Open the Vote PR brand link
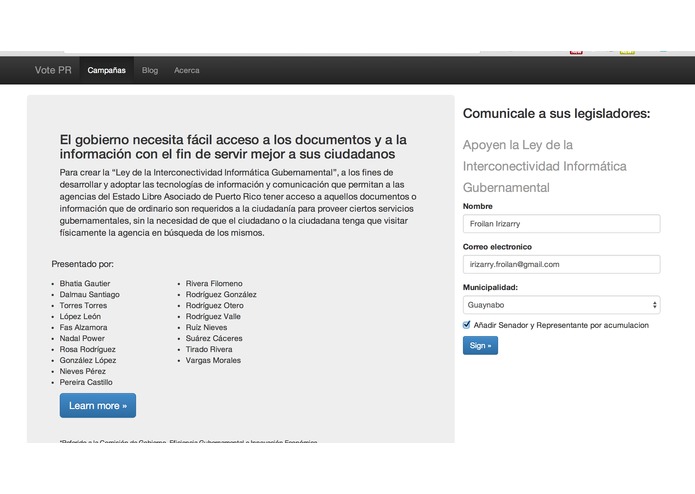Image resolution: width=695 pixels, height=494 pixels. (53, 70)
